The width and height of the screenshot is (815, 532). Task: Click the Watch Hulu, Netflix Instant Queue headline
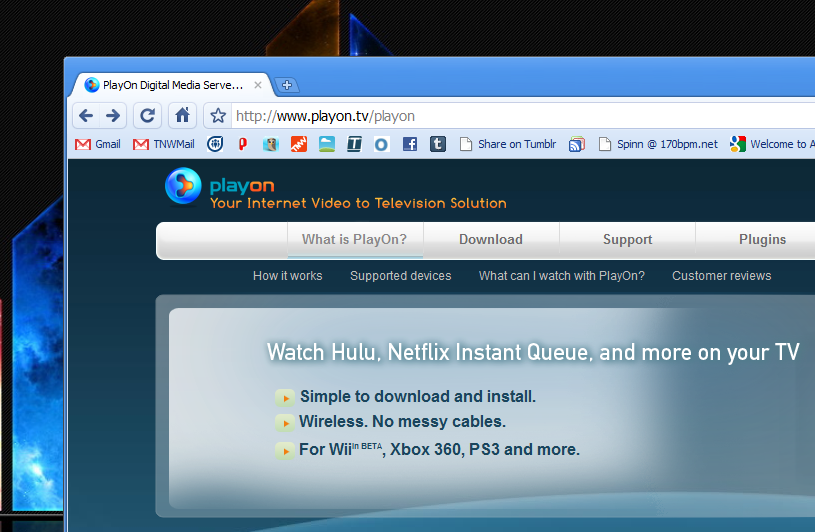[533, 352]
